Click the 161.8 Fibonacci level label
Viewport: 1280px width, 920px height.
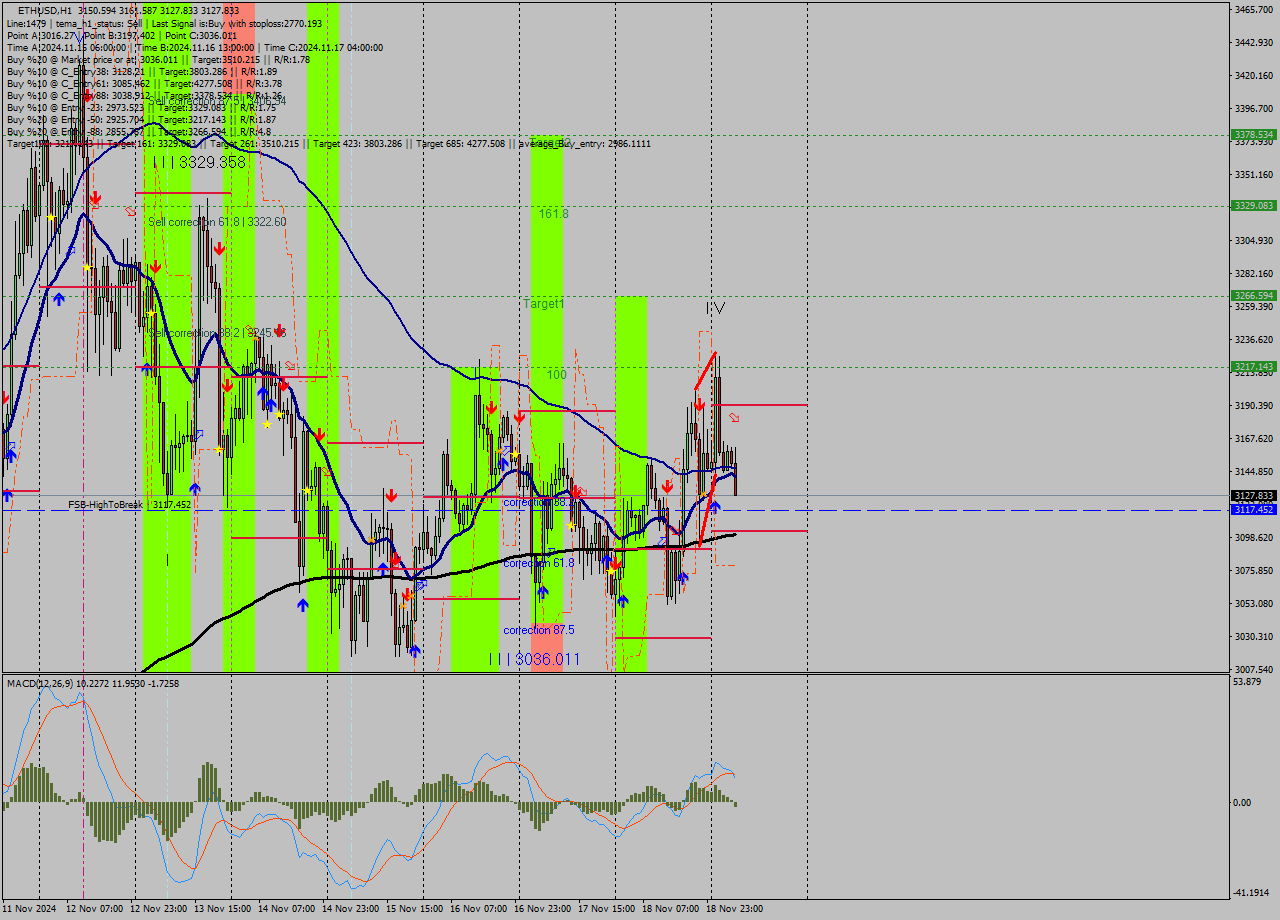point(554,214)
